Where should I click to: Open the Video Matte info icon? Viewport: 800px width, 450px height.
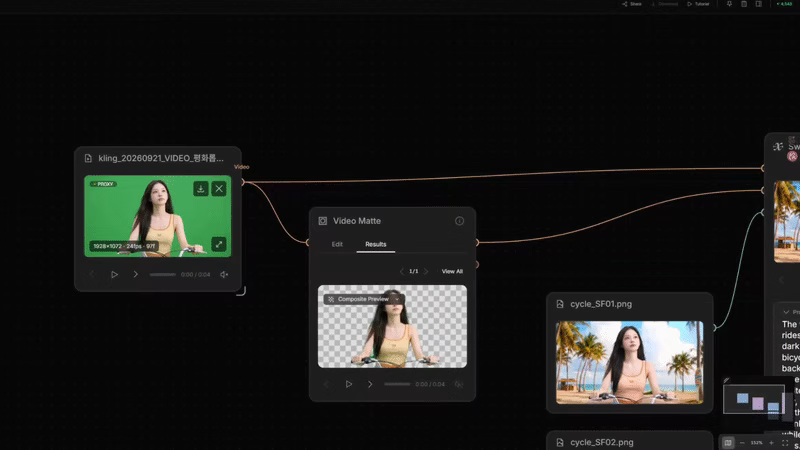[459, 221]
